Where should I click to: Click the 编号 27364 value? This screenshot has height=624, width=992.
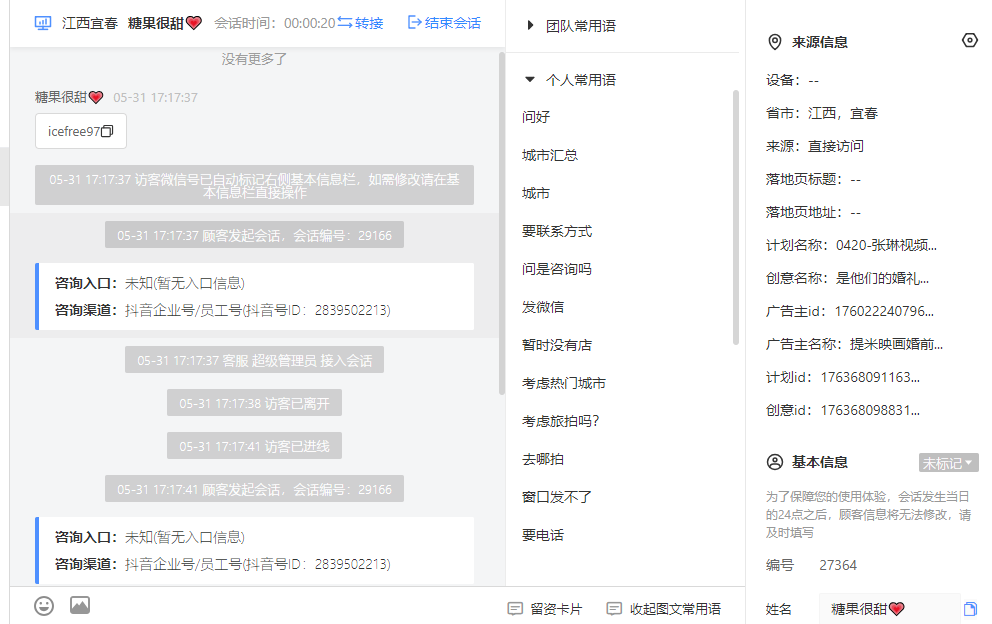point(838,565)
